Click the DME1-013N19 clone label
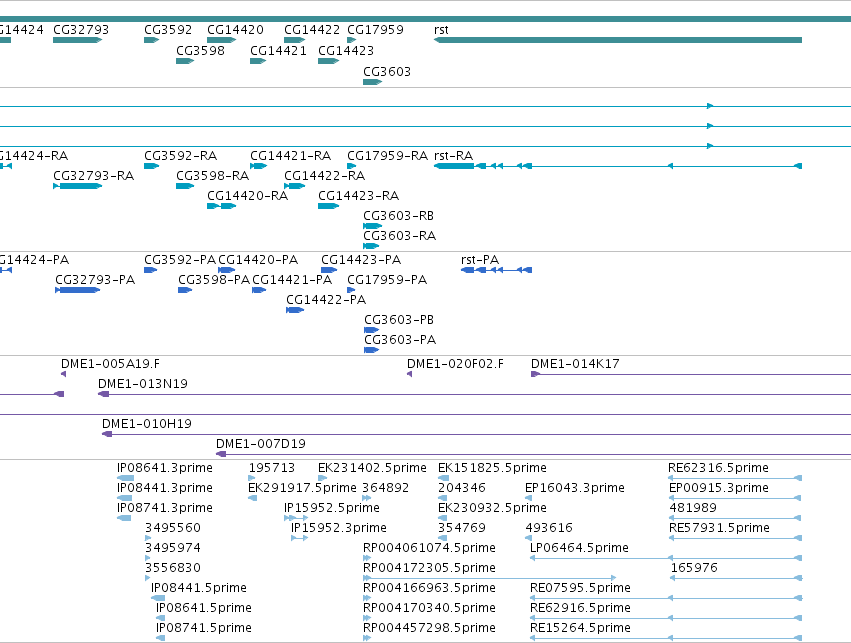851x643 pixels. click(143, 384)
